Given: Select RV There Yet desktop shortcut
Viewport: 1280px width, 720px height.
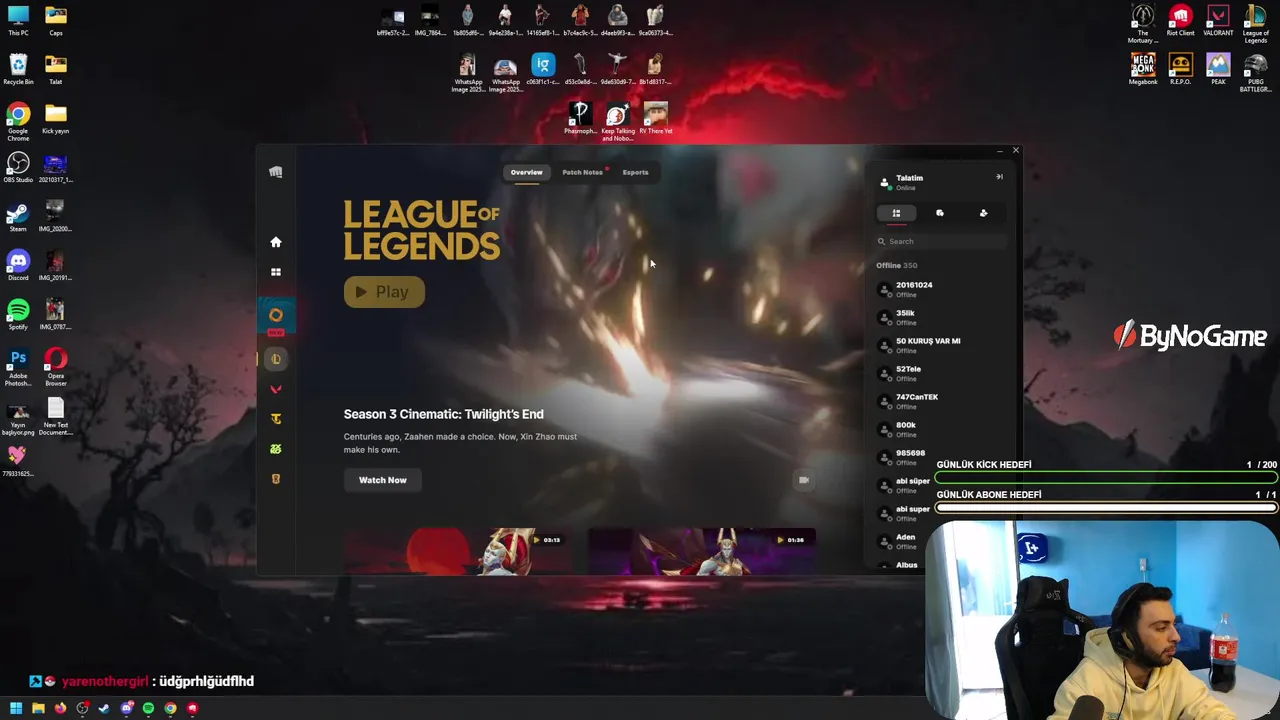Looking at the screenshot, I should pos(656,119).
